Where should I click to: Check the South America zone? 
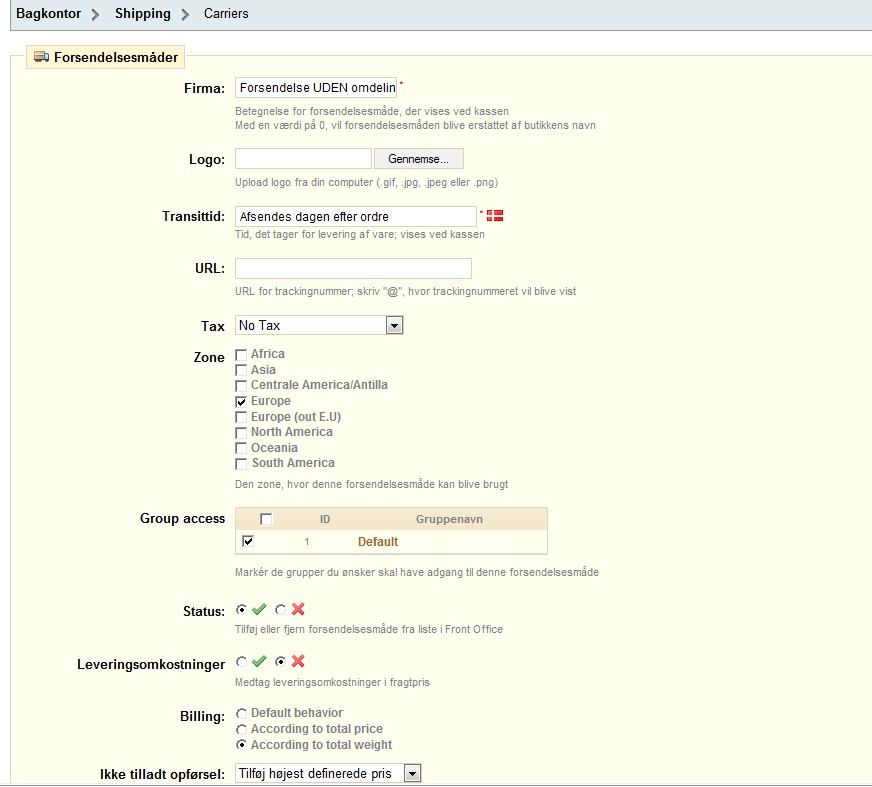pyautogui.click(x=241, y=464)
